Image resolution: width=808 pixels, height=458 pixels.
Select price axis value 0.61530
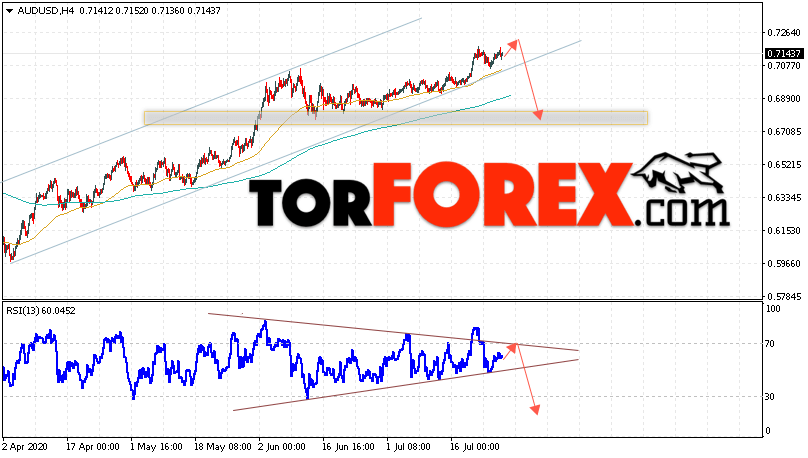point(784,230)
